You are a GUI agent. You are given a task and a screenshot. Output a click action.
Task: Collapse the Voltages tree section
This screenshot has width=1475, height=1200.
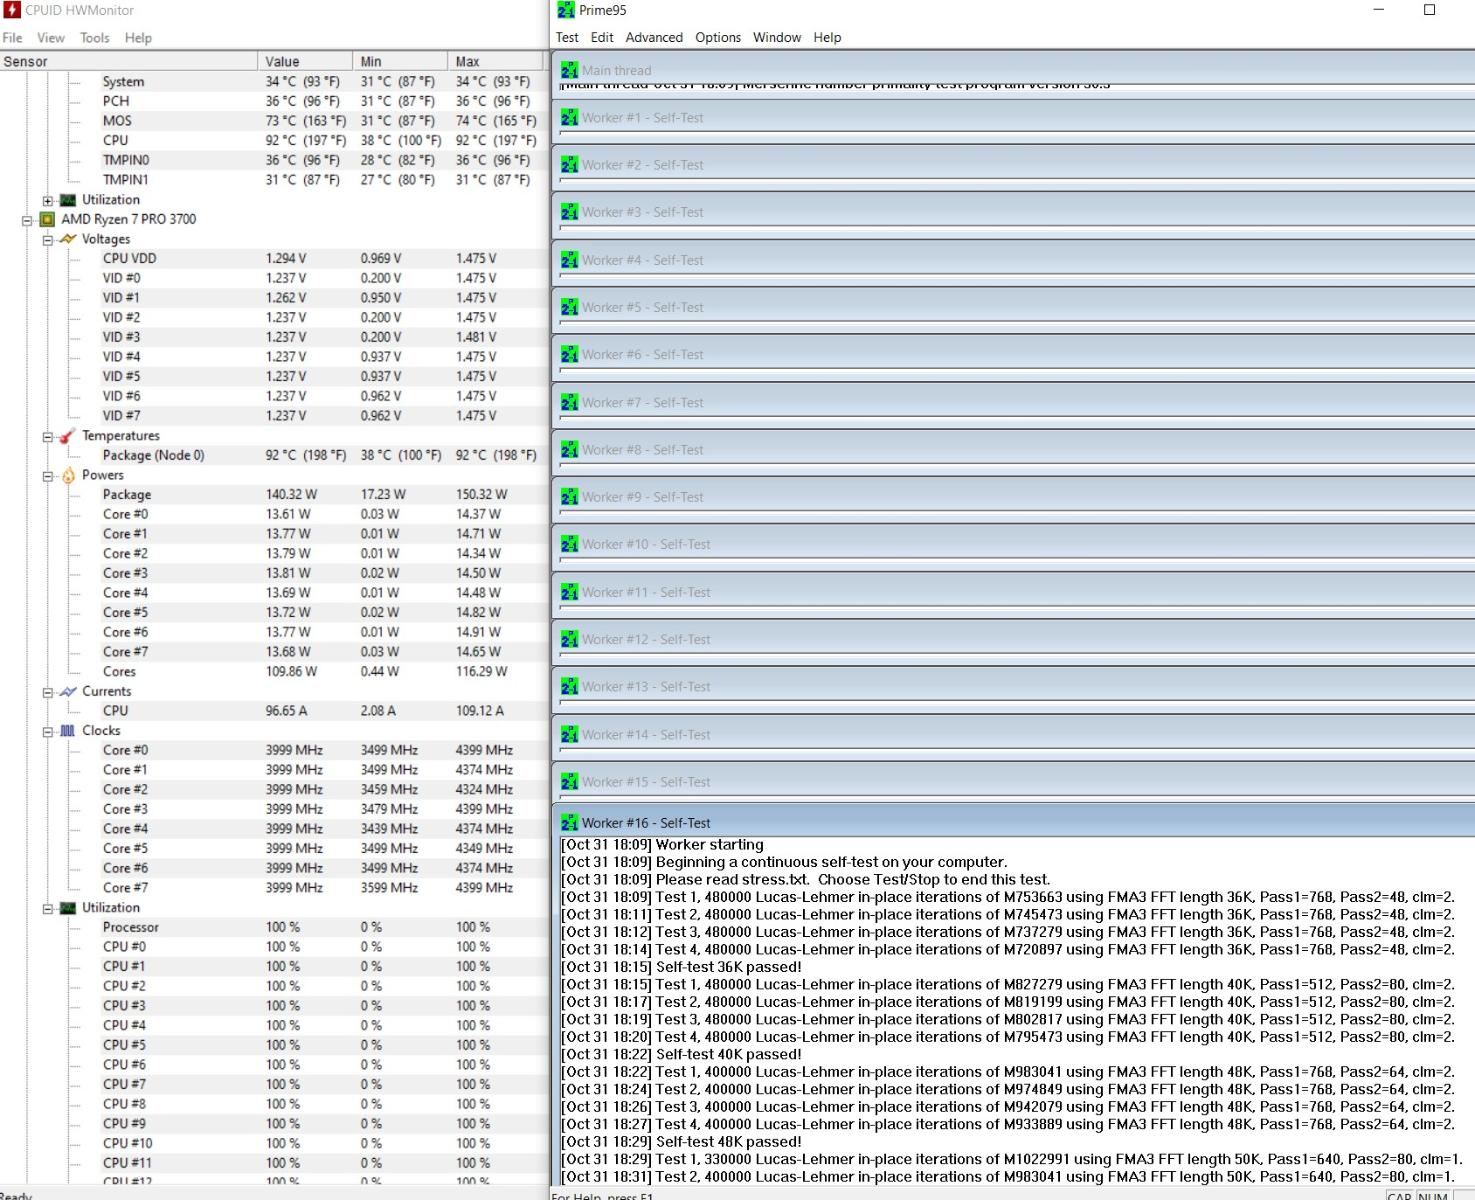(x=47, y=240)
